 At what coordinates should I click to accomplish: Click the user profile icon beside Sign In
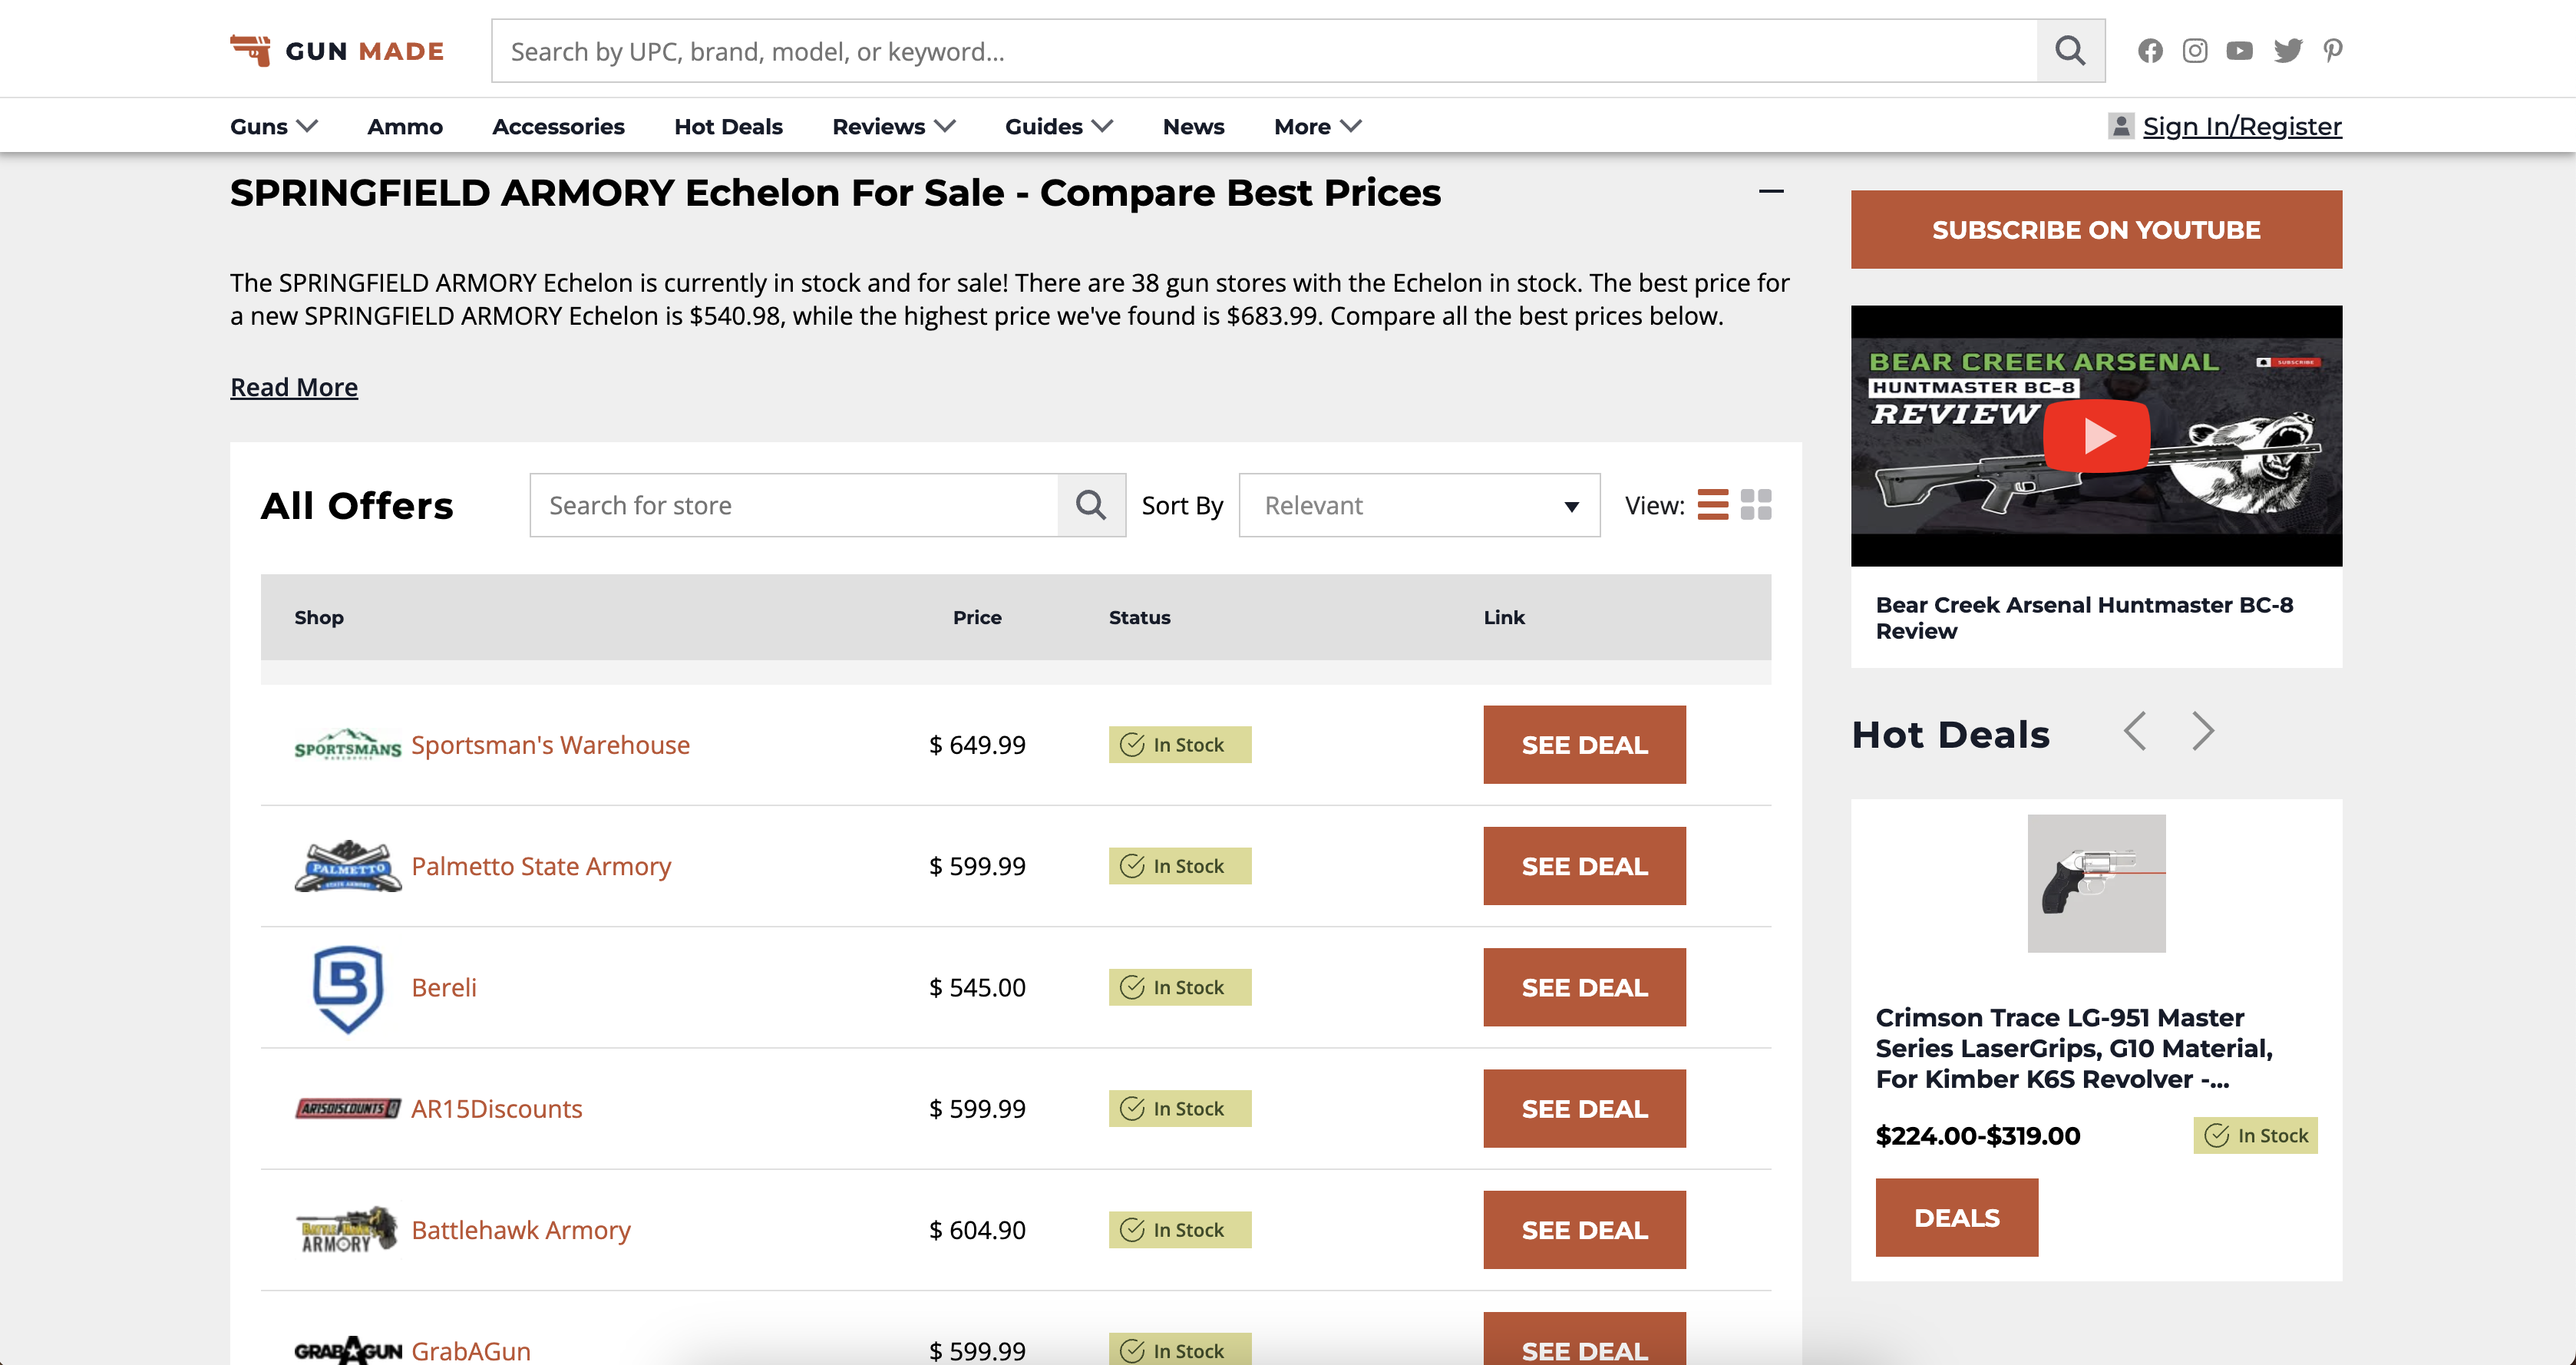coord(2121,126)
